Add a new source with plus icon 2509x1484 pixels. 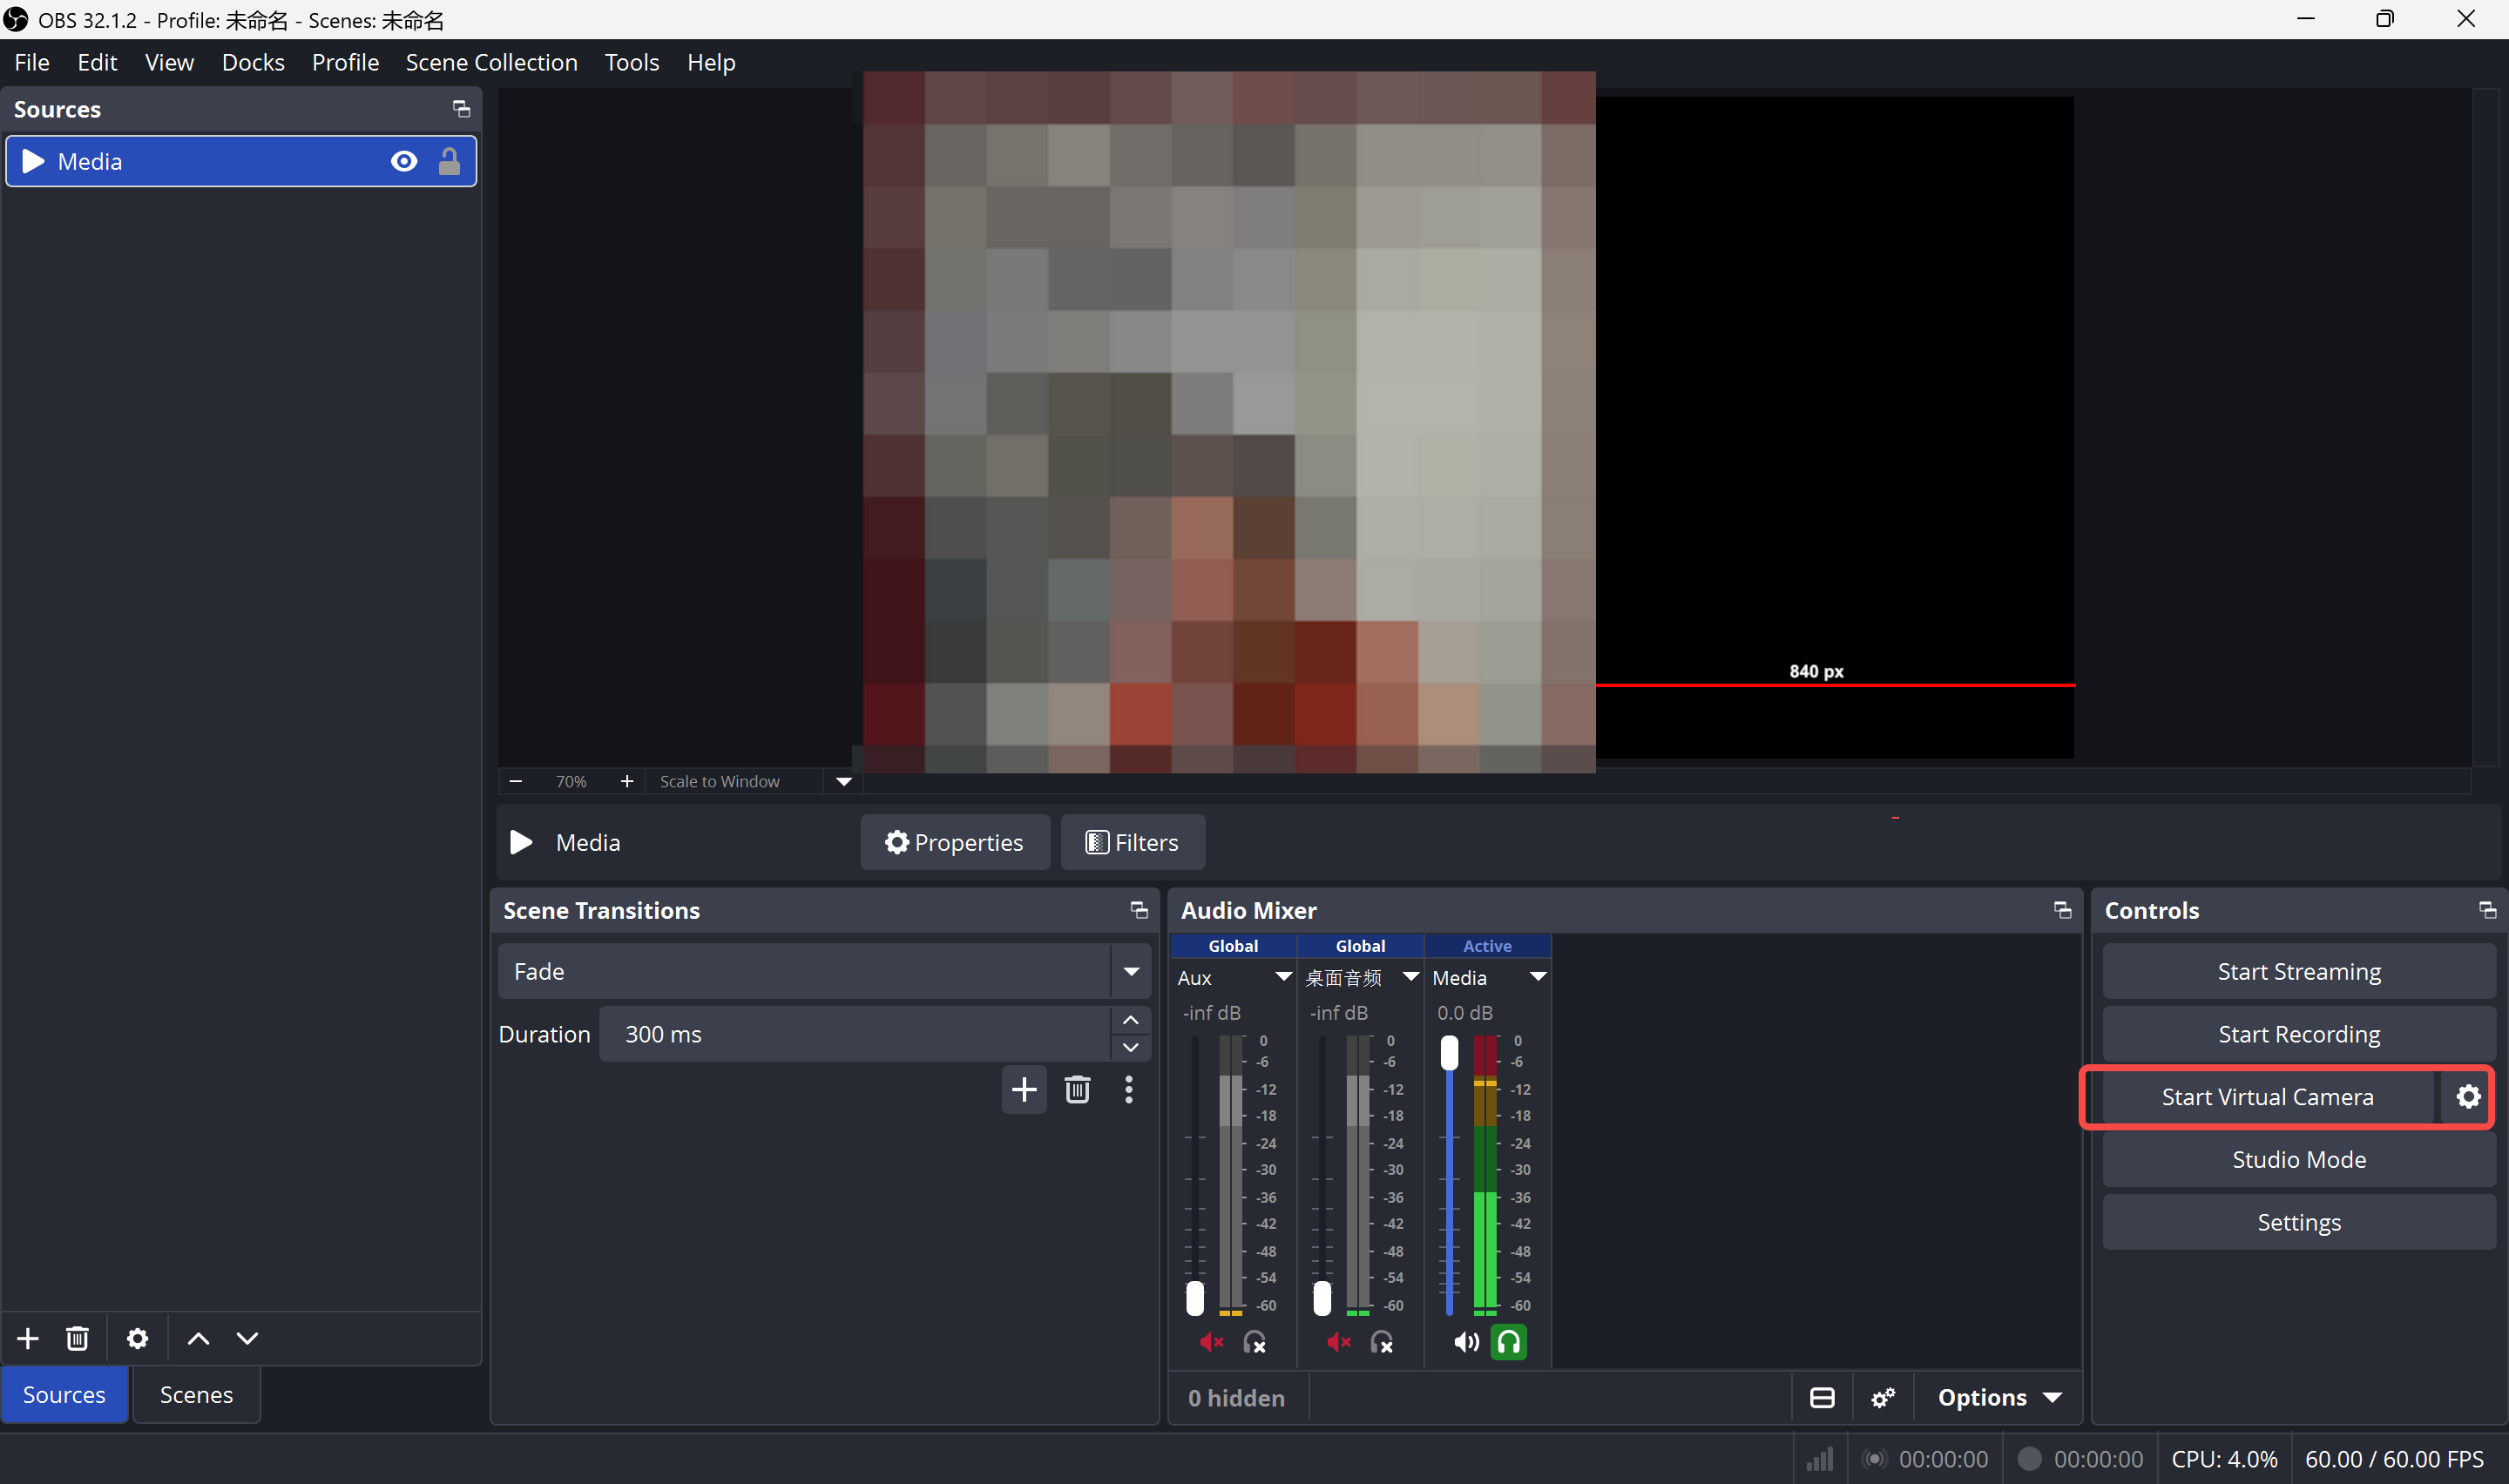click(28, 1338)
